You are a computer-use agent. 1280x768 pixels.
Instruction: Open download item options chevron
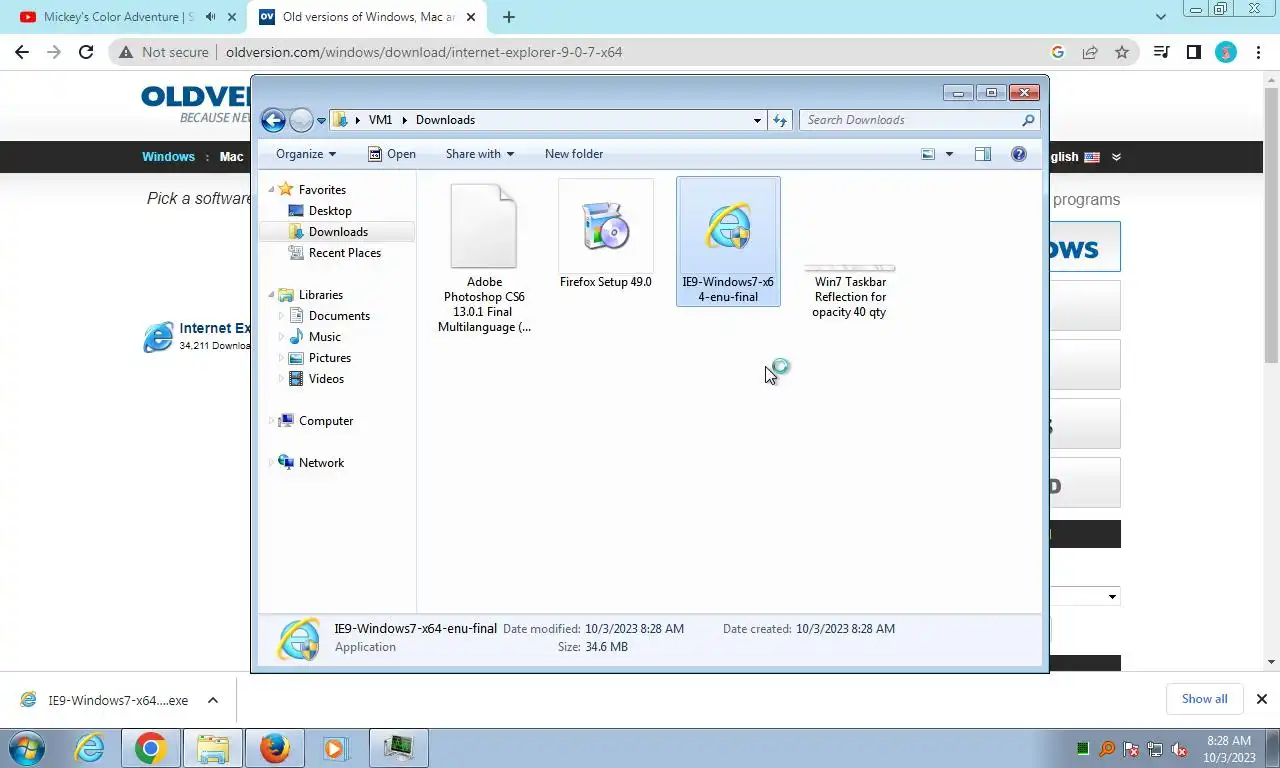[x=212, y=700]
